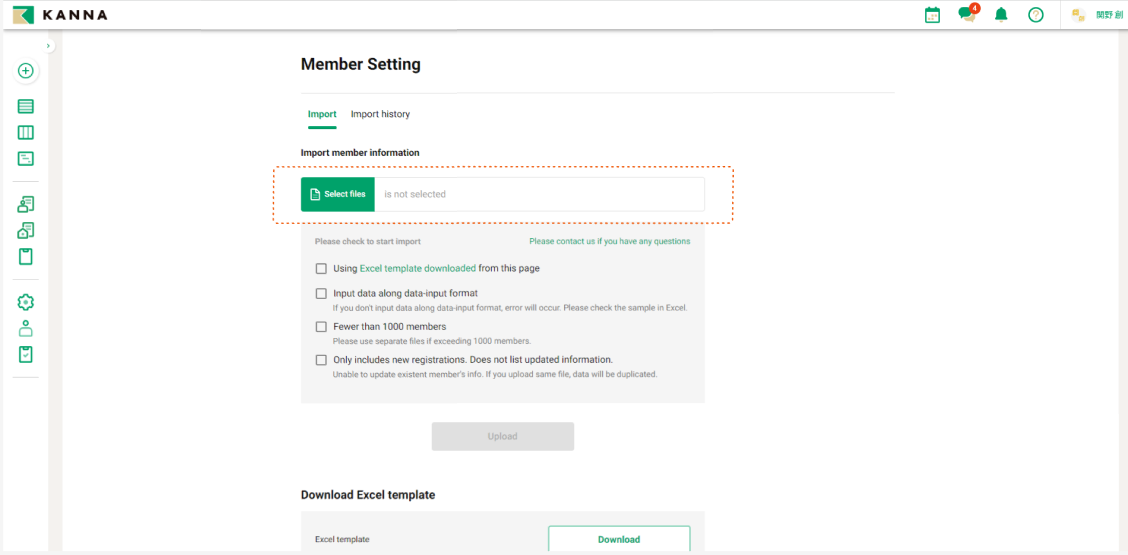Click the plus create icon in sidebar
1128x555 pixels.
tap(26, 71)
